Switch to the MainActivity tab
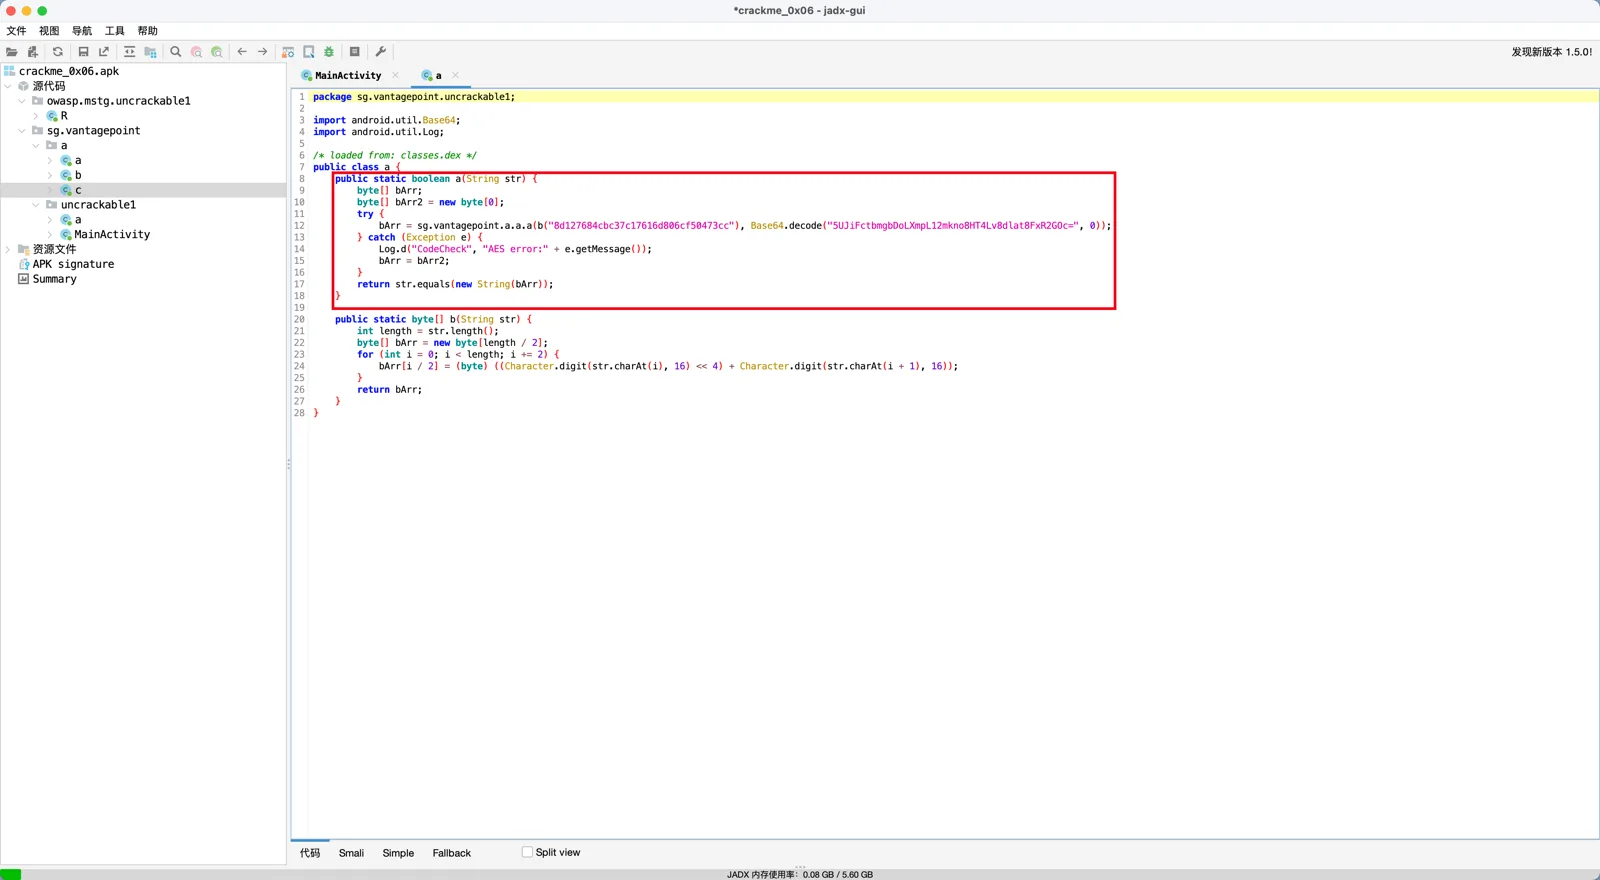 tap(348, 76)
